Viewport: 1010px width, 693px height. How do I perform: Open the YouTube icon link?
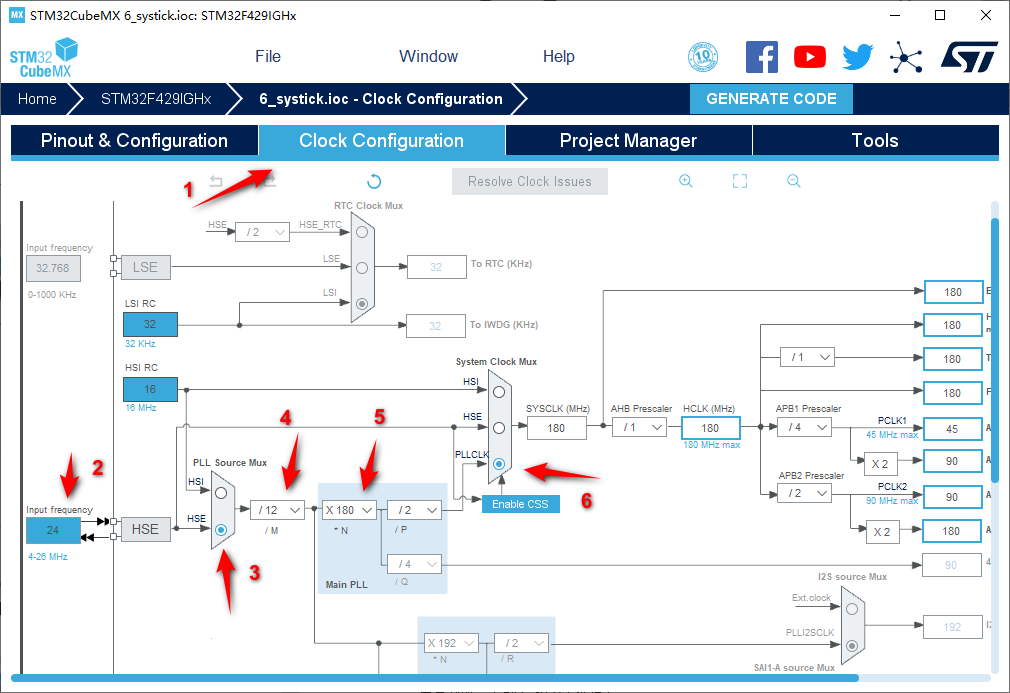tap(810, 57)
